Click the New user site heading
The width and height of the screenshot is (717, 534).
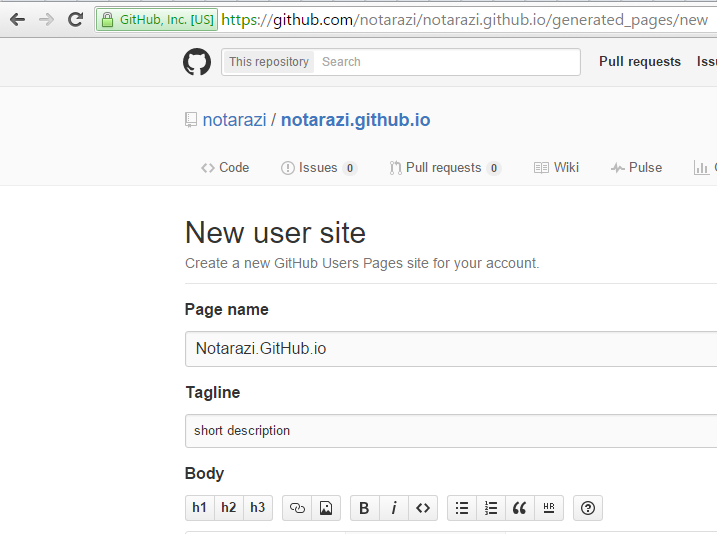click(x=275, y=233)
